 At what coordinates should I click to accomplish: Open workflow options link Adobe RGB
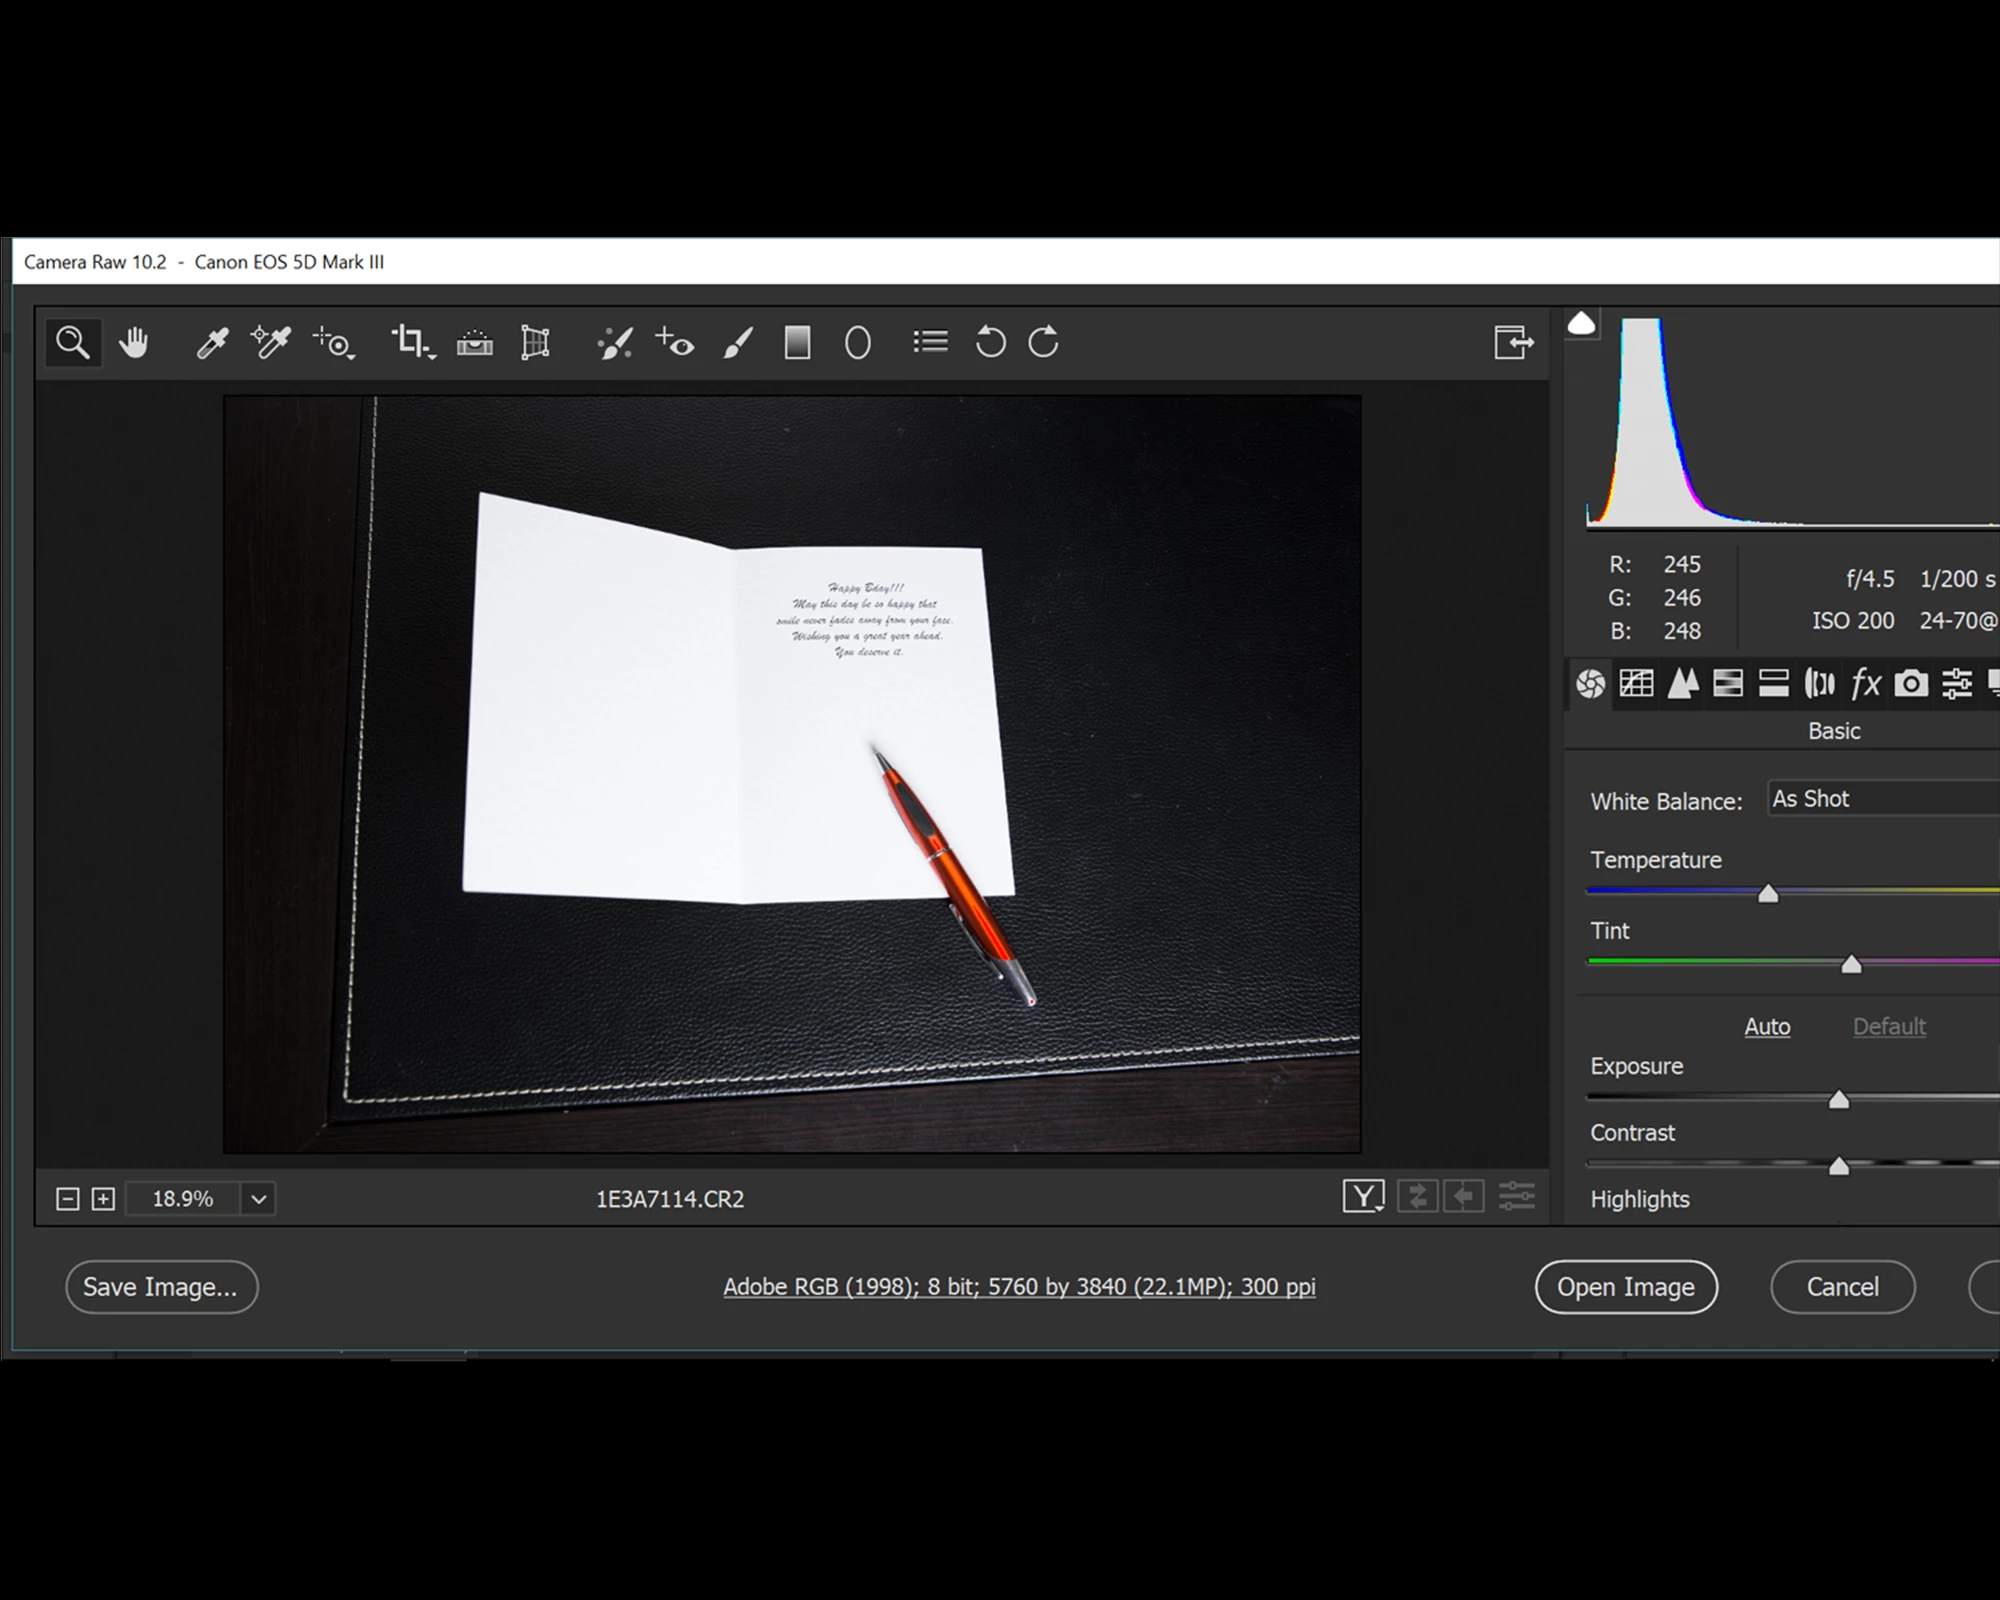click(1019, 1287)
